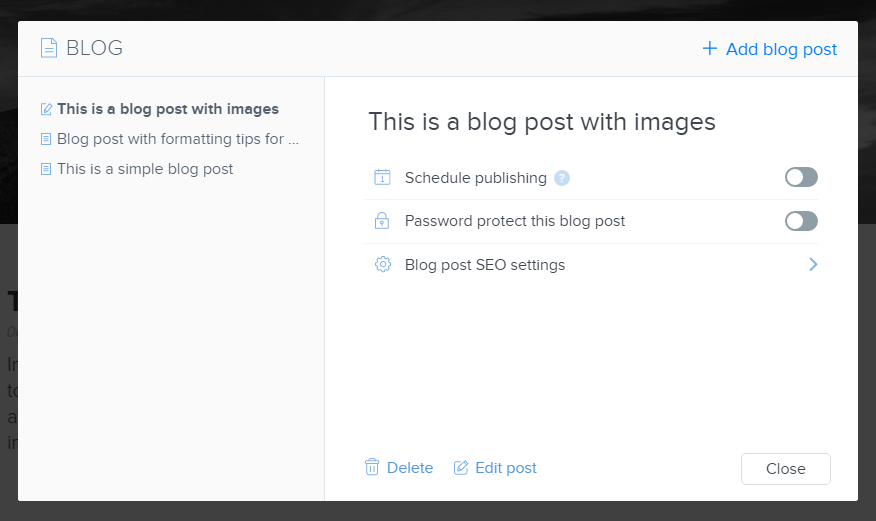Open 'Blog post with formatting tips for ...' entry
Image resolution: width=876 pixels, height=521 pixels.
click(178, 139)
